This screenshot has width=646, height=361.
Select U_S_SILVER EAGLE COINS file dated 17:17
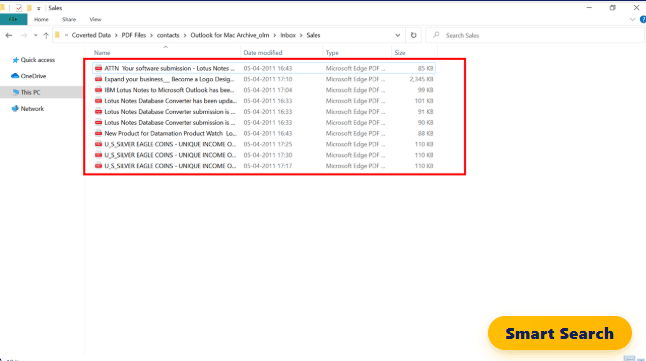pos(264,166)
